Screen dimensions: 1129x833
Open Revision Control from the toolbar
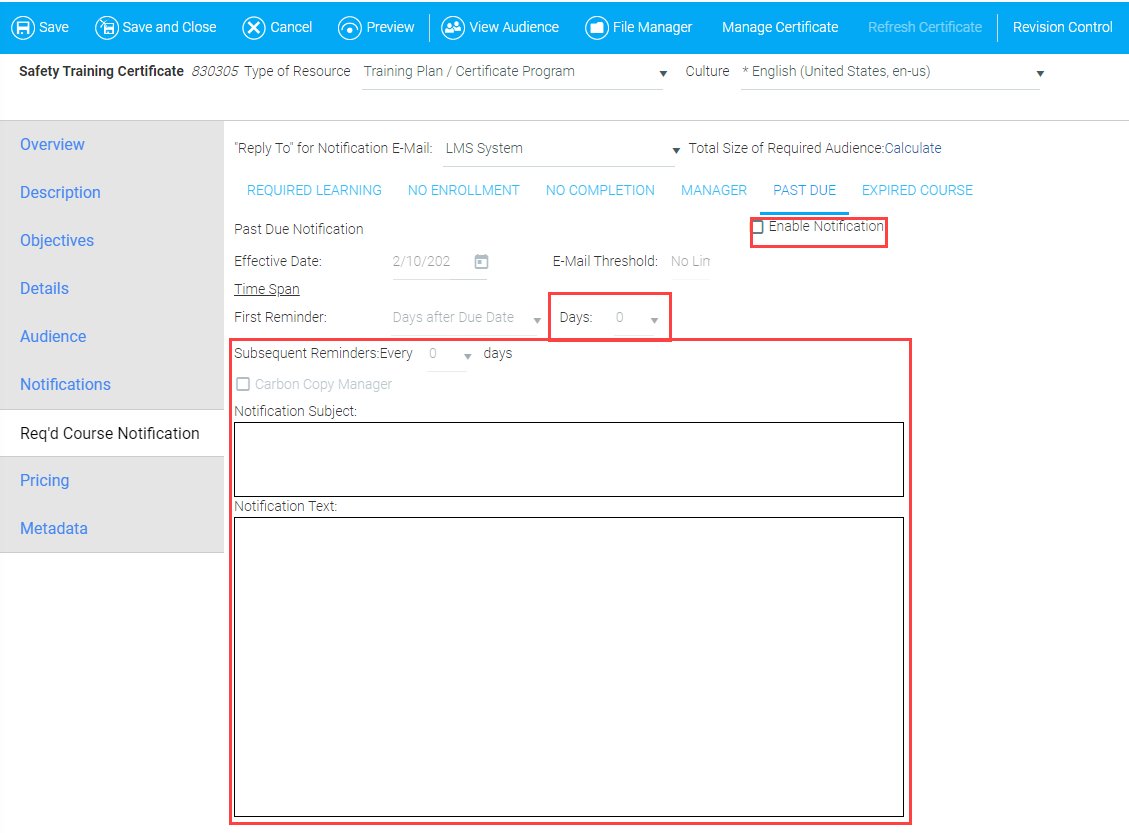[x=1062, y=27]
